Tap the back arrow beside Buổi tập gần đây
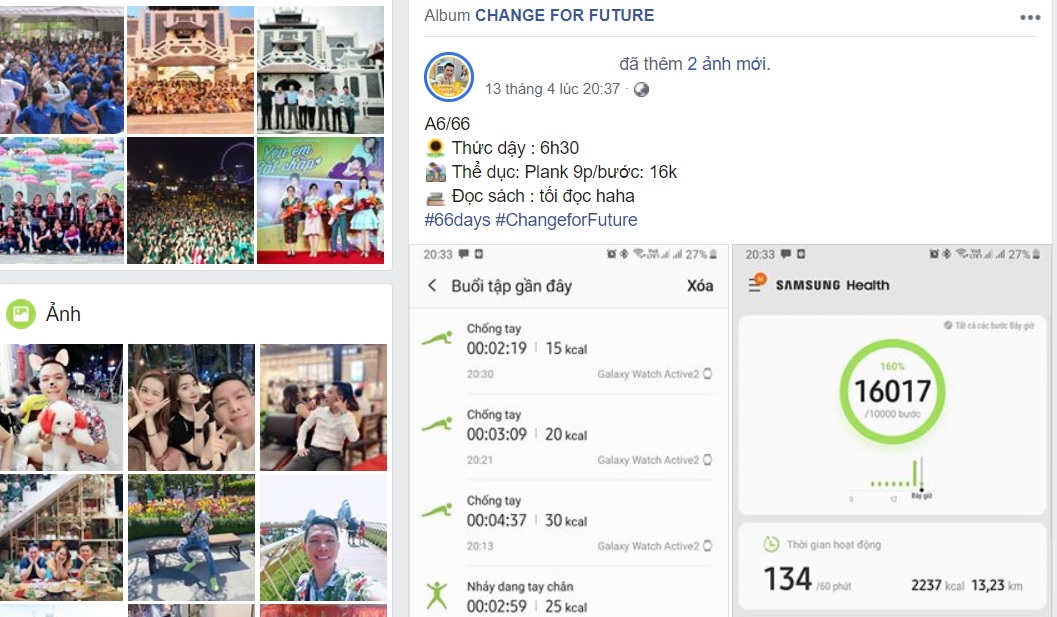This screenshot has height=617, width=1057. [x=432, y=285]
